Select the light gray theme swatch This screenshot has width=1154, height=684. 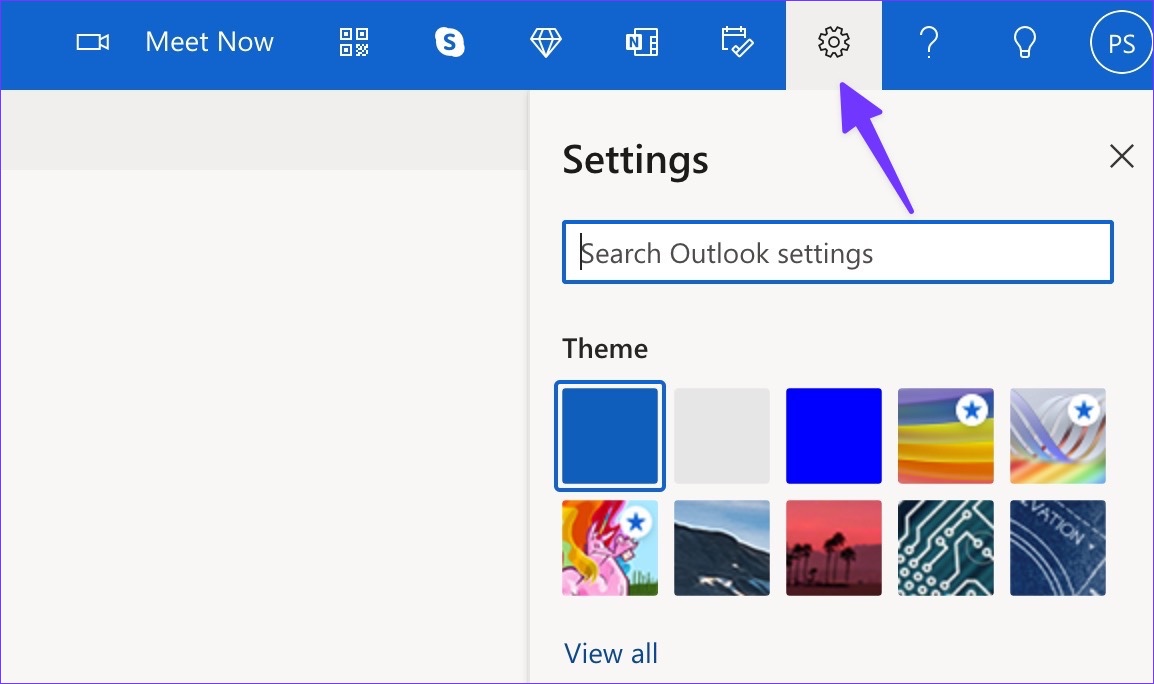[x=722, y=436]
